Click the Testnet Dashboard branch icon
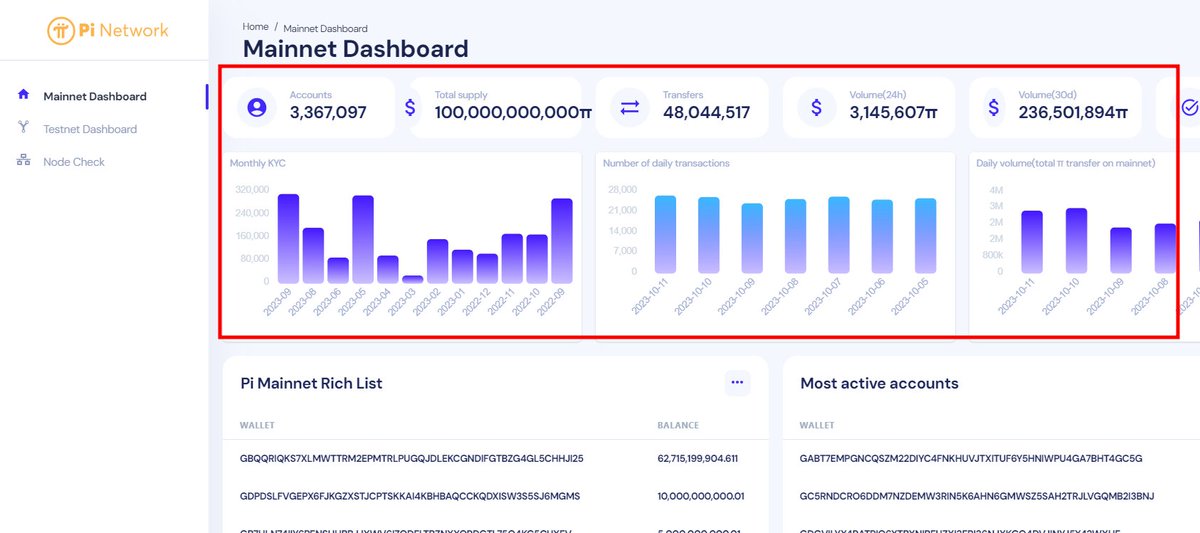Viewport: 1200px width, 533px height. click(23, 128)
